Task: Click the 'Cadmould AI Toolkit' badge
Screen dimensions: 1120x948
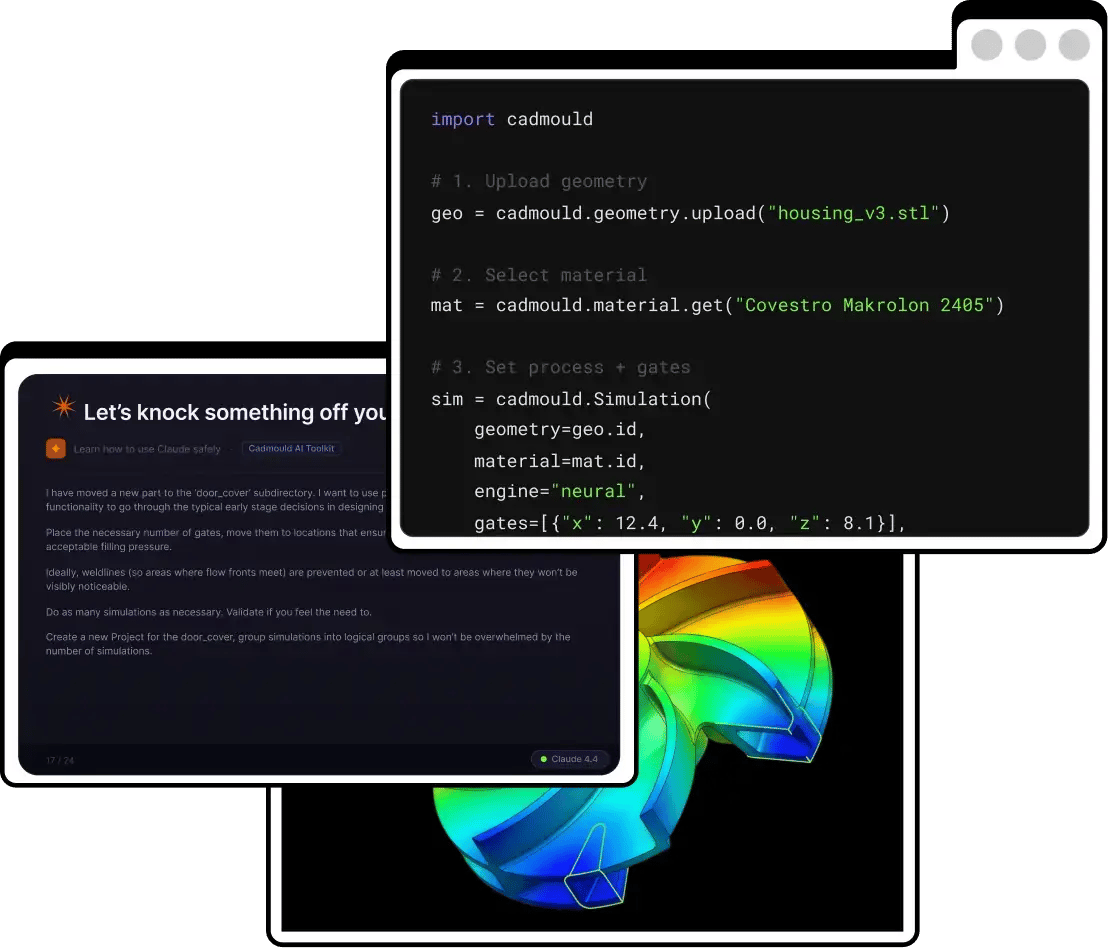Action: coord(291,449)
